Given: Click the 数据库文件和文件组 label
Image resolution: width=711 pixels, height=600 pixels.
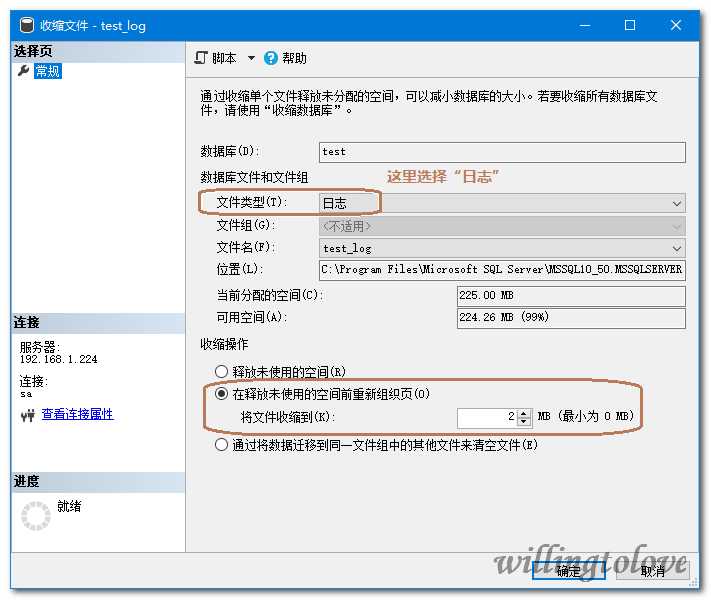Looking at the screenshot, I should click(254, 177).
